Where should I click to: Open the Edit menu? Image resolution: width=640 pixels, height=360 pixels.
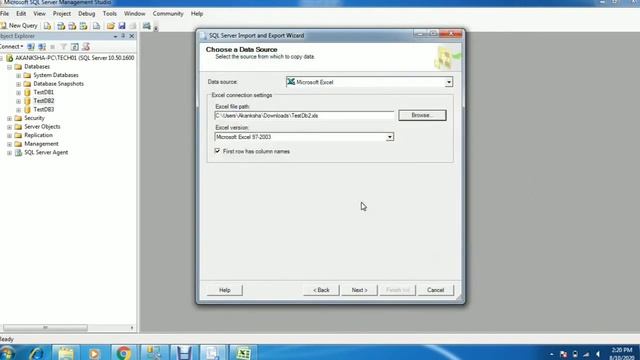tap(21, 13)
